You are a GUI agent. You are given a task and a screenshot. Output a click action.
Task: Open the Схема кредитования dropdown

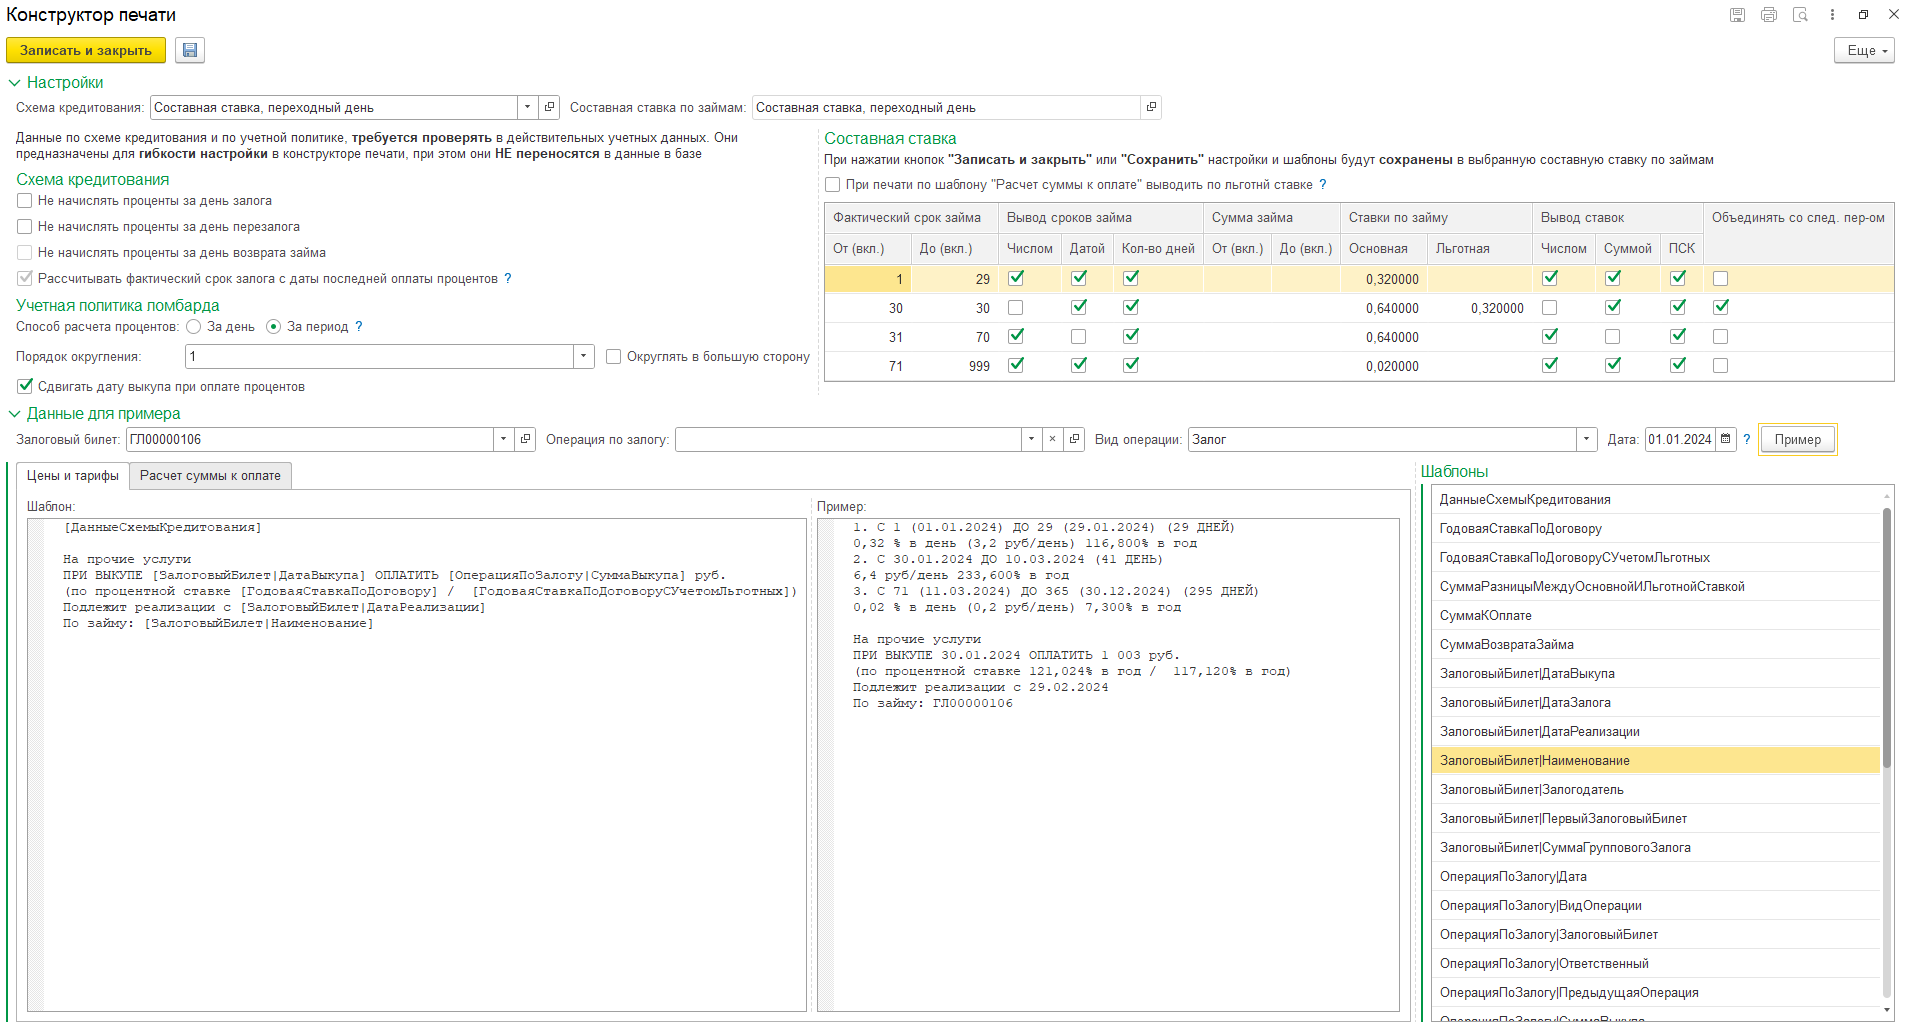click(527, 107)
